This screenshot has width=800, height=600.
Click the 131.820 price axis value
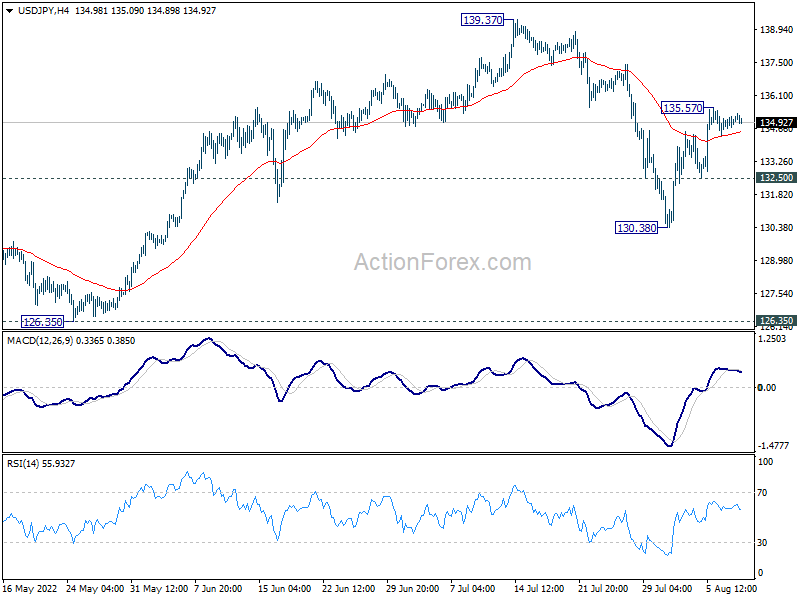pyautogui.click(x=777, y=194)
